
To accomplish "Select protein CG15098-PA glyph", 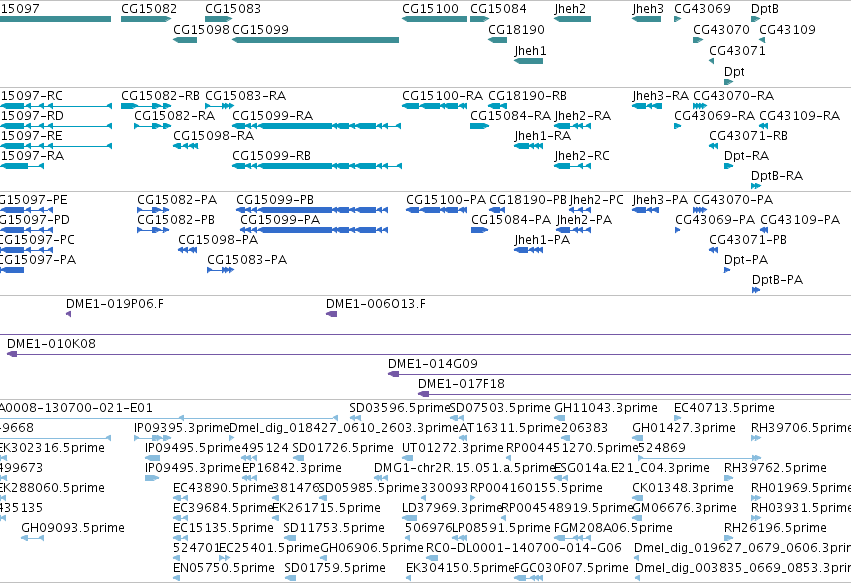I will coord(187,250).
